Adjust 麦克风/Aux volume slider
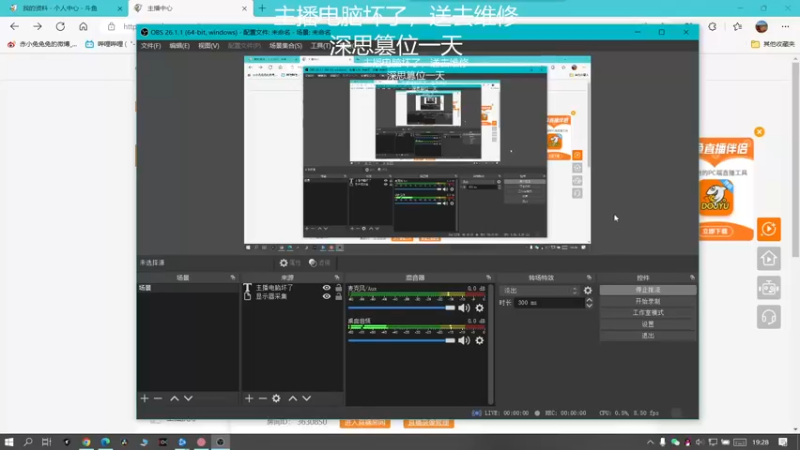Screen dimensions: 800x450 [402, 308]
